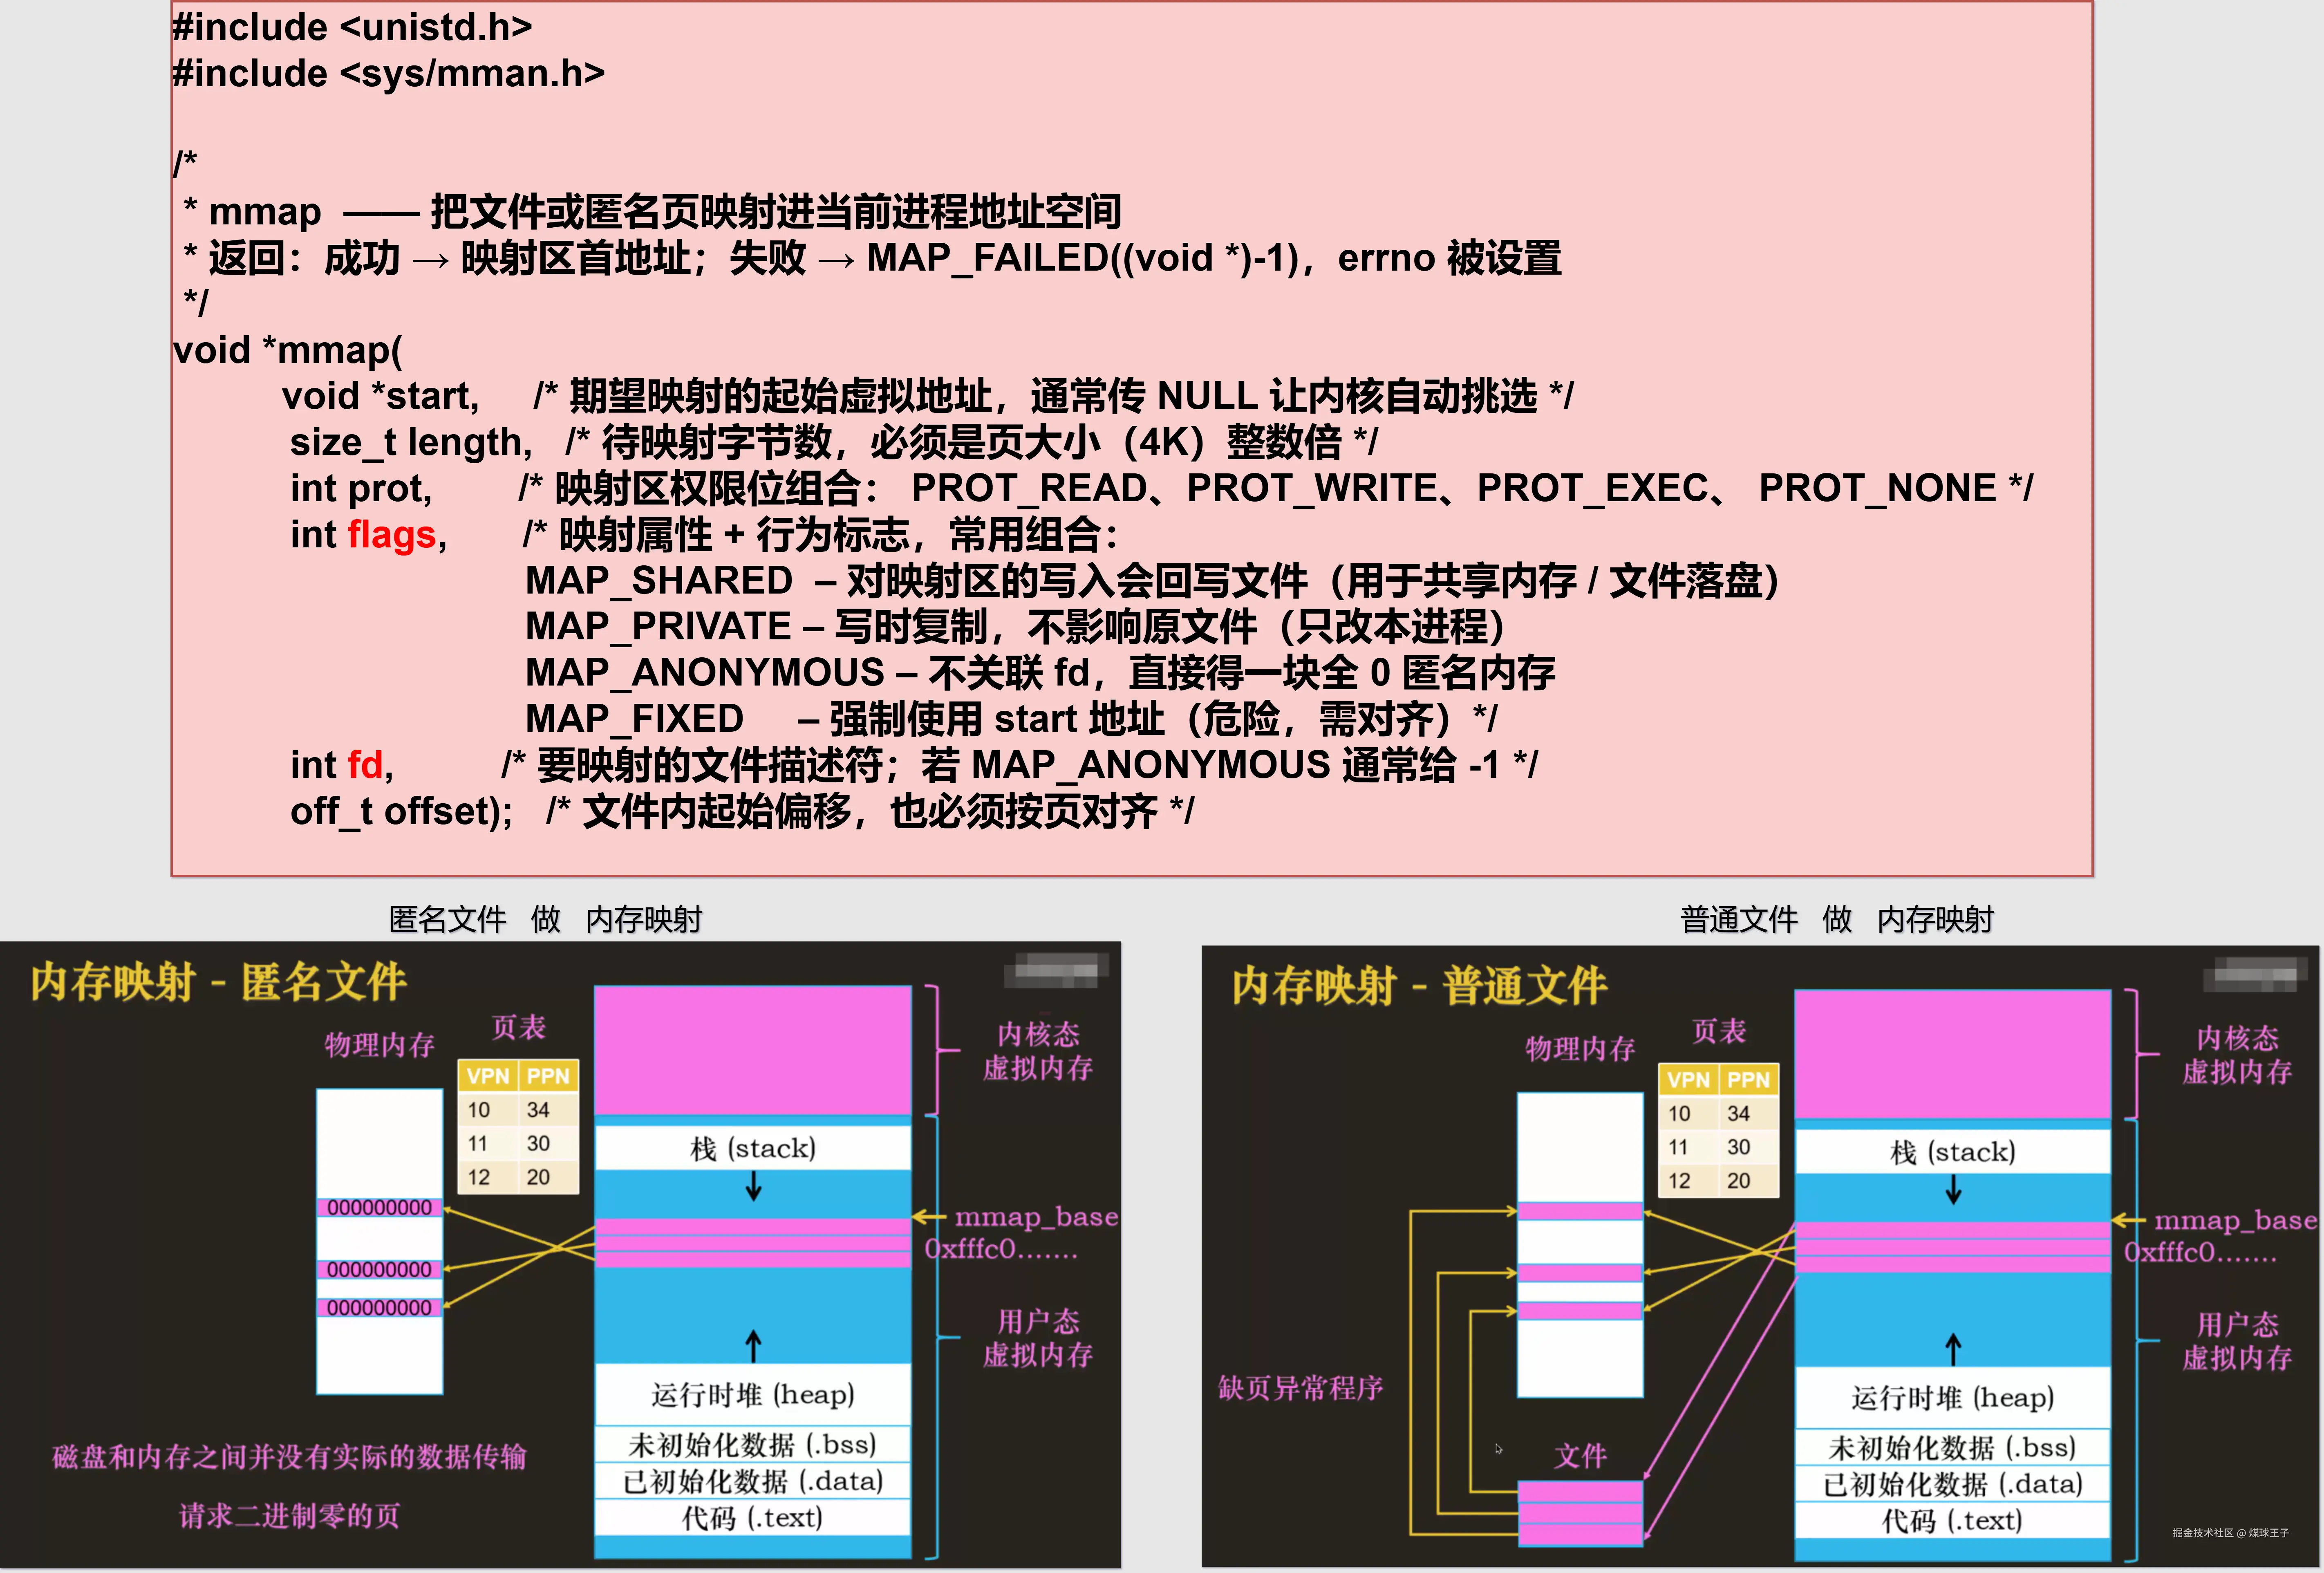This screenshot has width=2324, height=1573.
Task: Click the pink kernel memory block in anonymous-file diagram
Action: tap(752, 1050)
